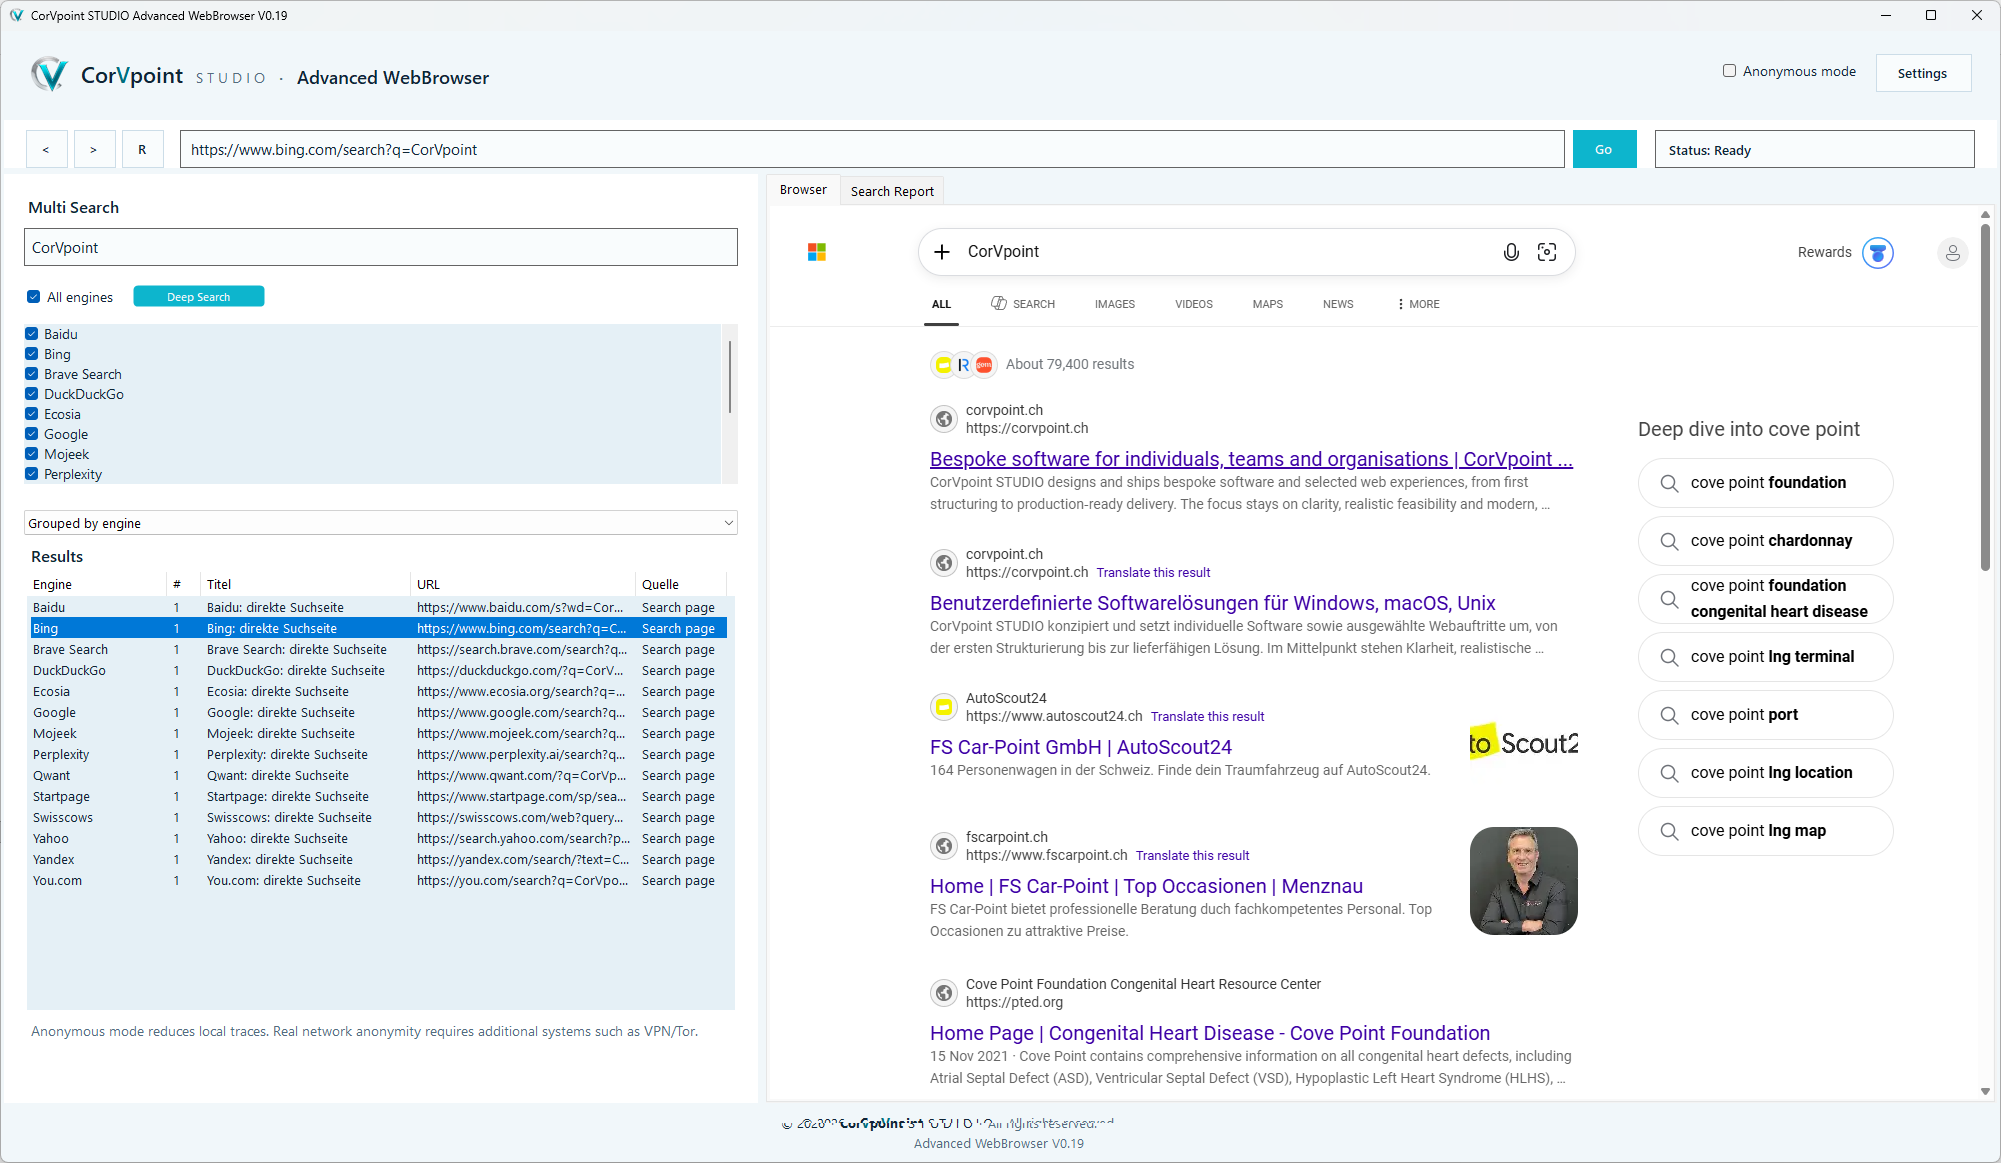Click the Rewards medal icon
Screen dimensions: 2001x1163
(x=1878, y=252)
